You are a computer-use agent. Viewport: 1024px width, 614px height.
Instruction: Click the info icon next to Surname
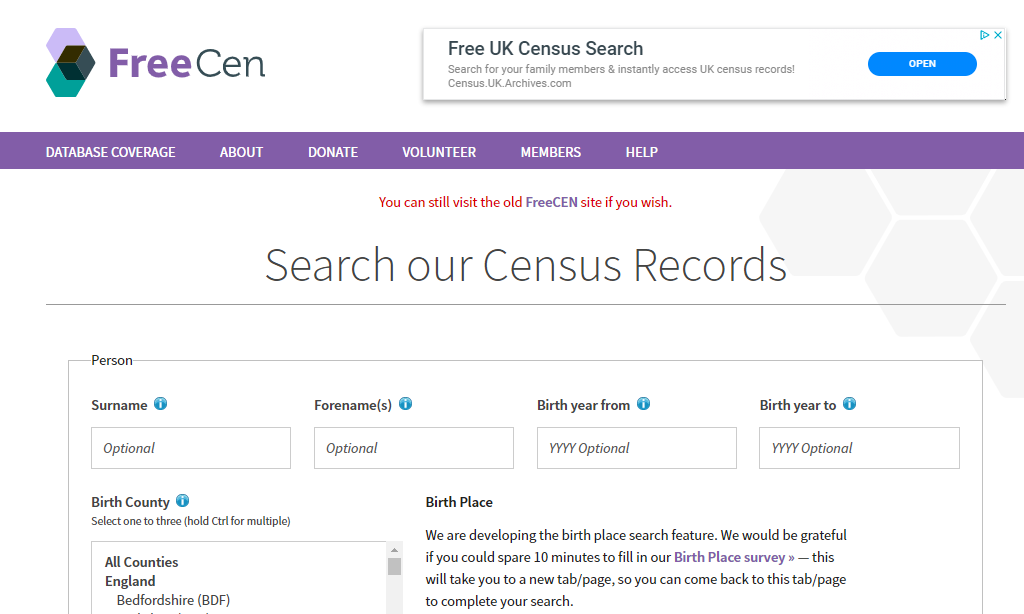pos(161,404)
